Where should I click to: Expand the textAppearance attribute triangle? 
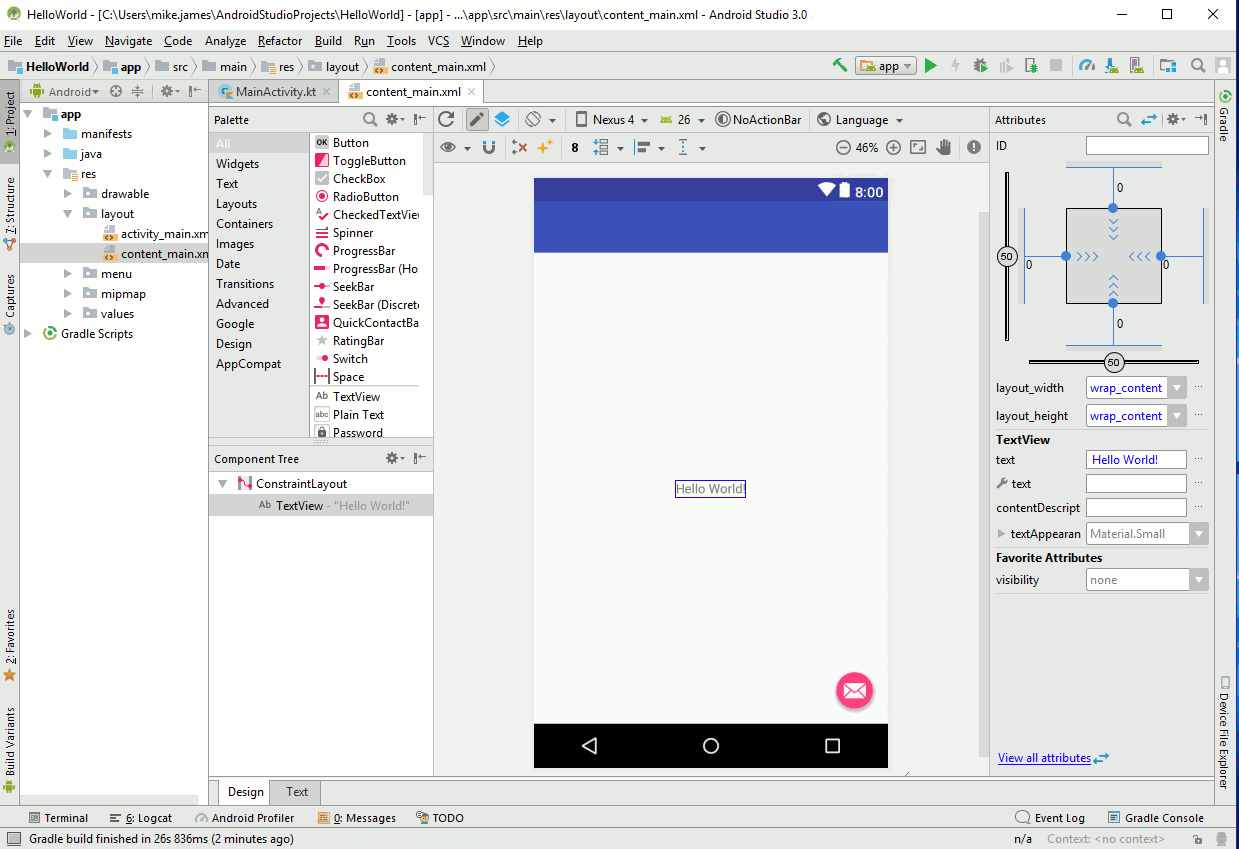tap(1002, 534)
